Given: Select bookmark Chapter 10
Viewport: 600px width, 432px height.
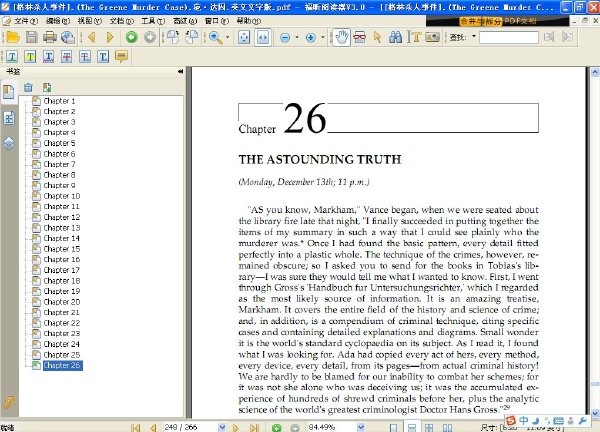Looking at the screenshot, I should [62, 196].
